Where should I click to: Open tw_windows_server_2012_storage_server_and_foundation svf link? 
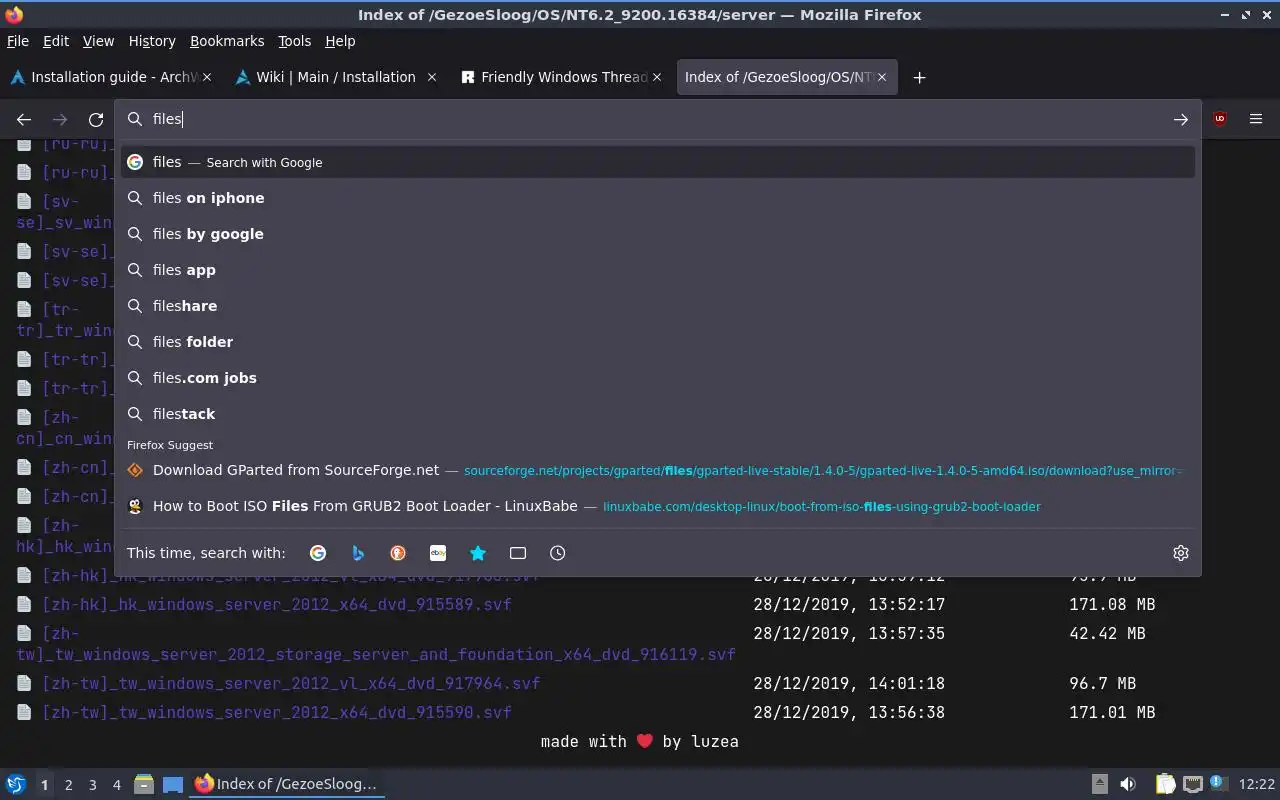tap(376, 644)
